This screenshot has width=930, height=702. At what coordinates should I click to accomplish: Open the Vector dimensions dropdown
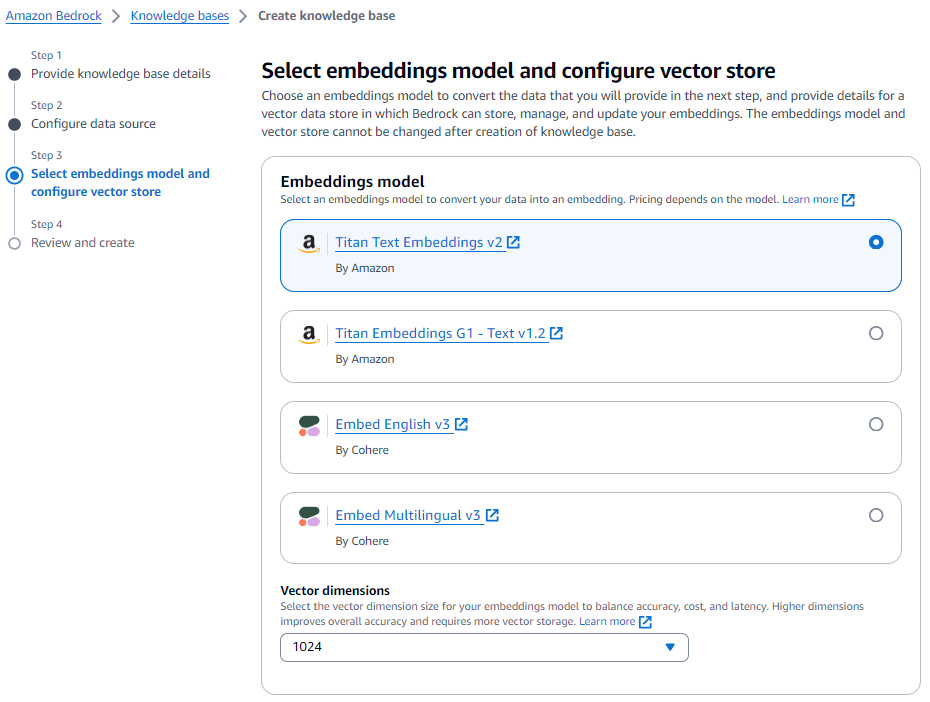484,647
